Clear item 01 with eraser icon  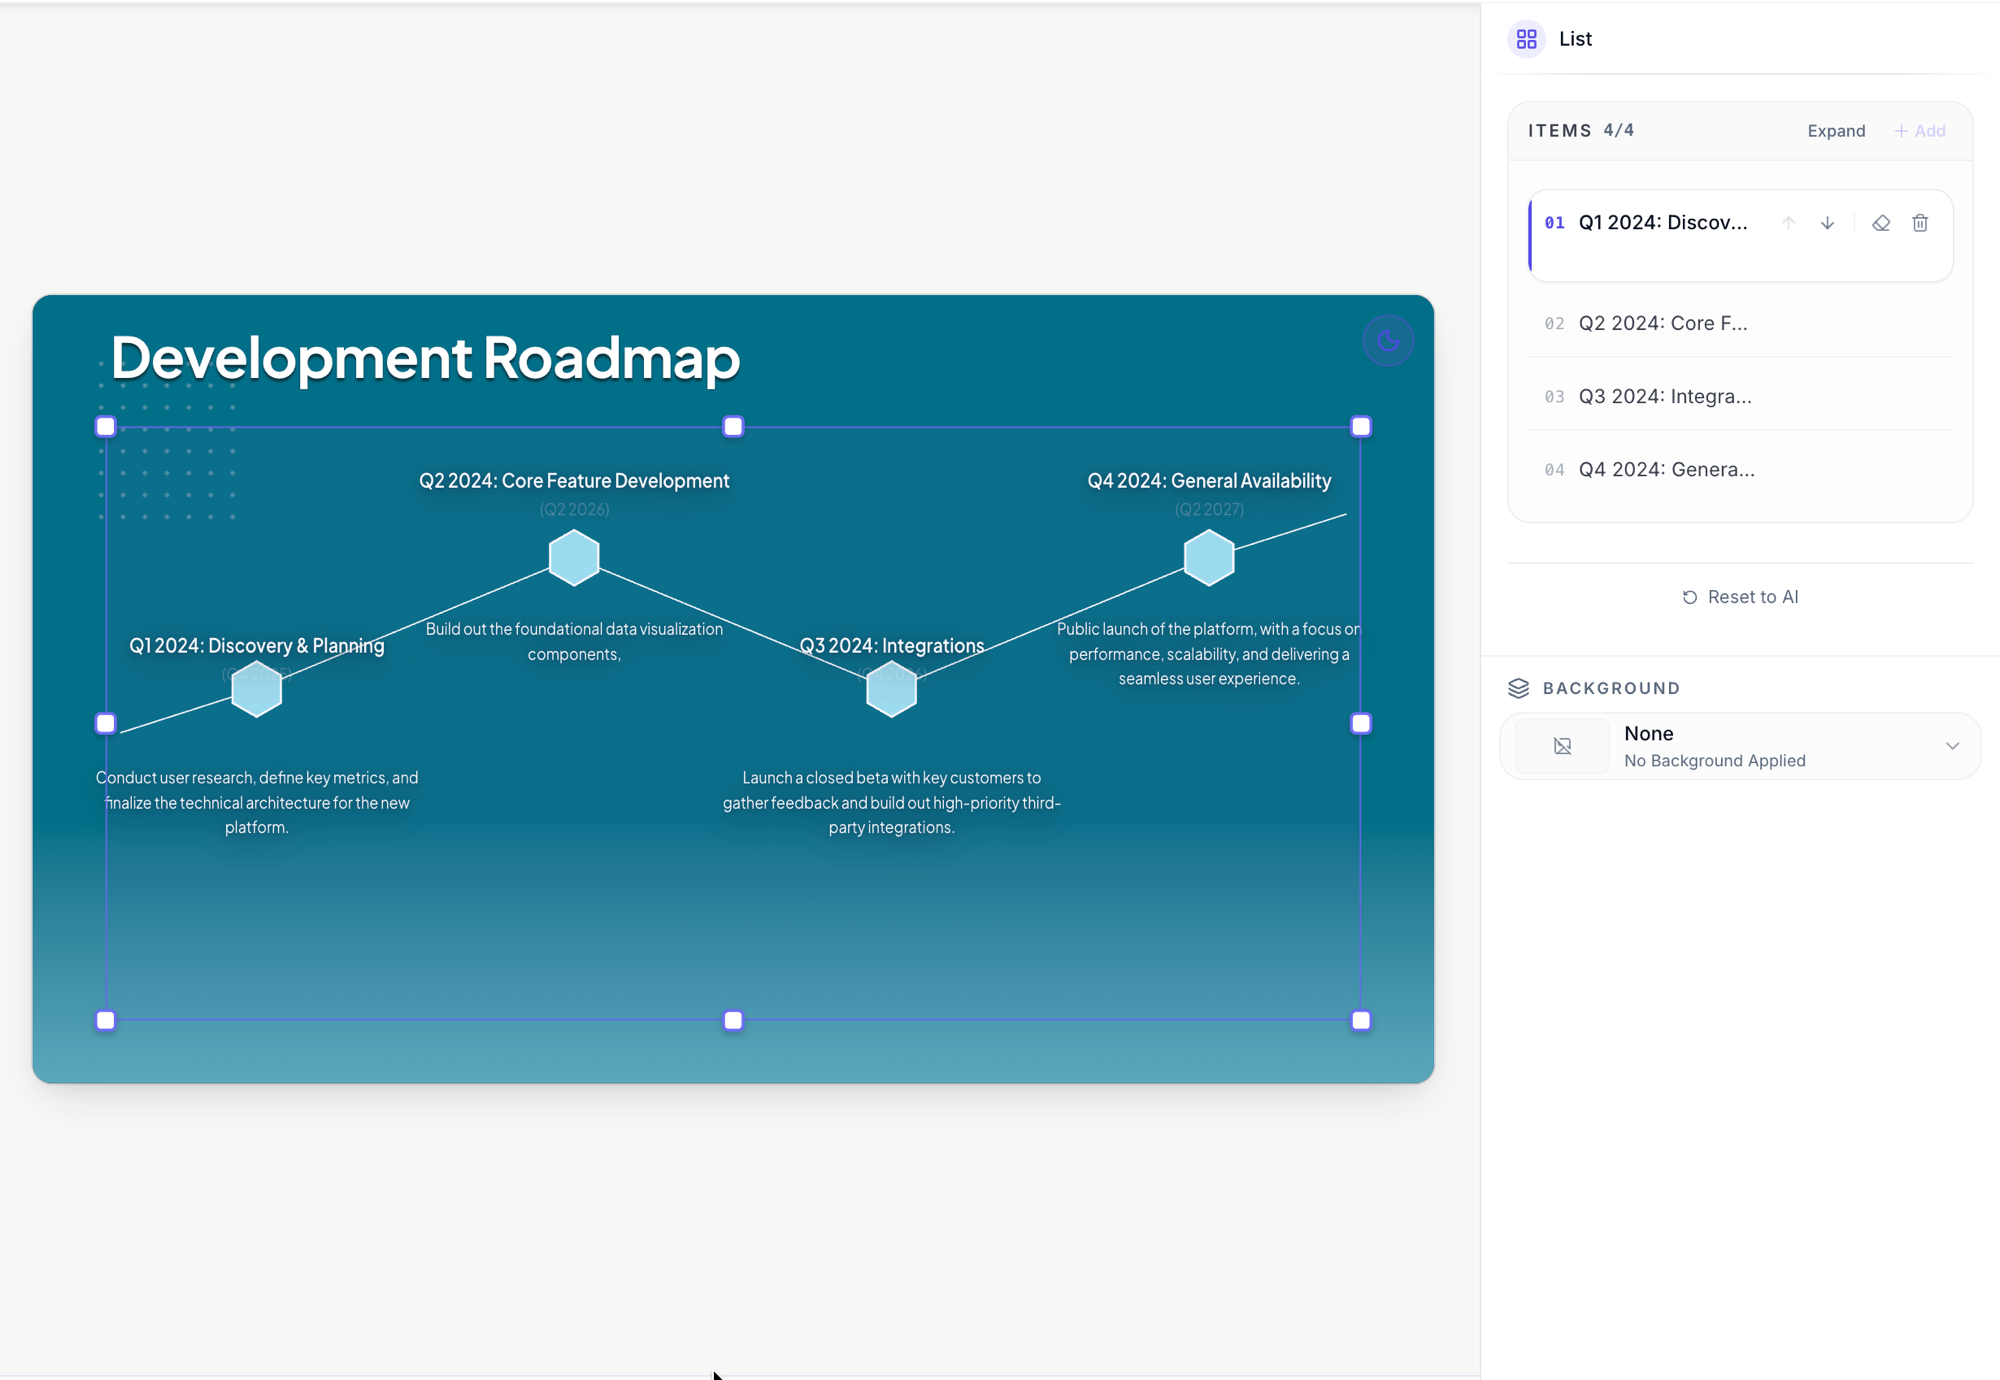pos(1881,223)
